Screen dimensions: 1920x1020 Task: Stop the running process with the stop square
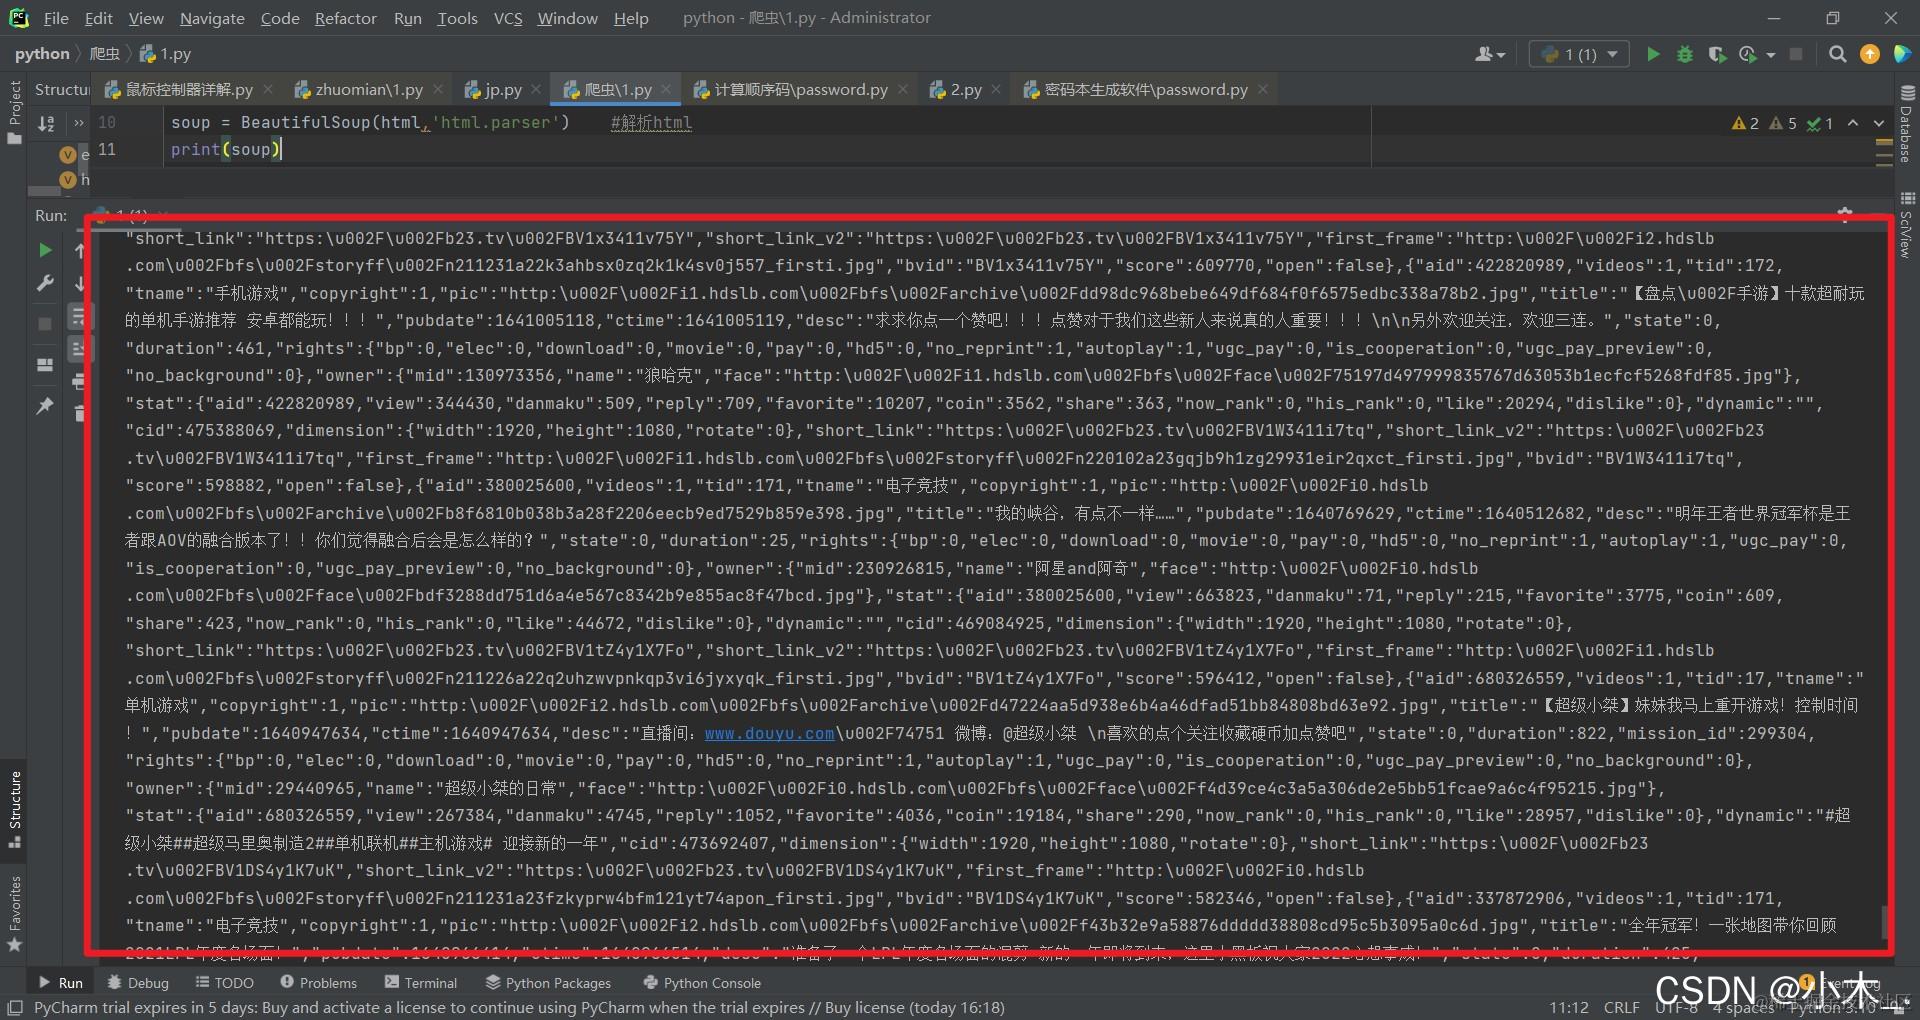pos(1797,54)
